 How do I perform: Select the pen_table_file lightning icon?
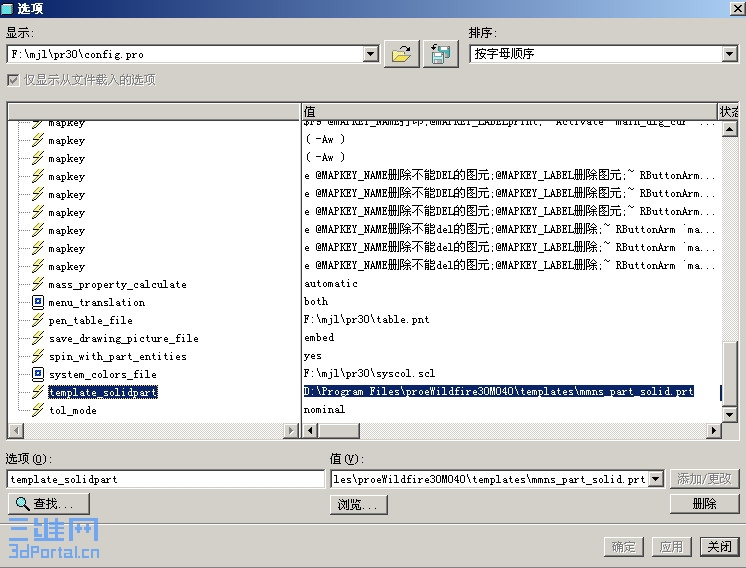coord(38,320)
